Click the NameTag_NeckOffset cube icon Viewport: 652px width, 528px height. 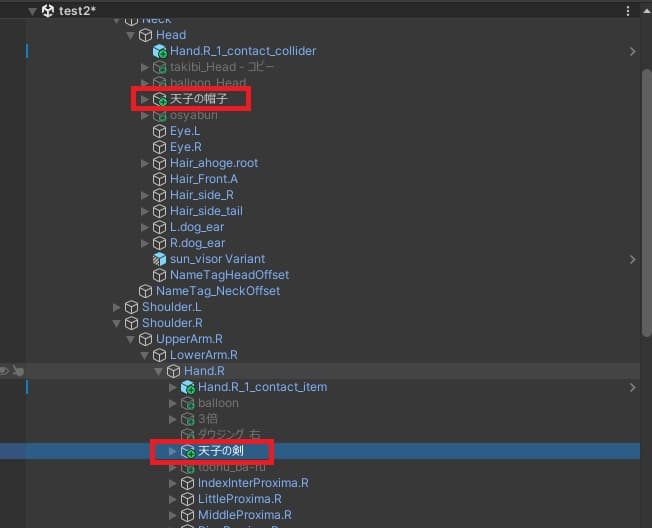(145, 291)
